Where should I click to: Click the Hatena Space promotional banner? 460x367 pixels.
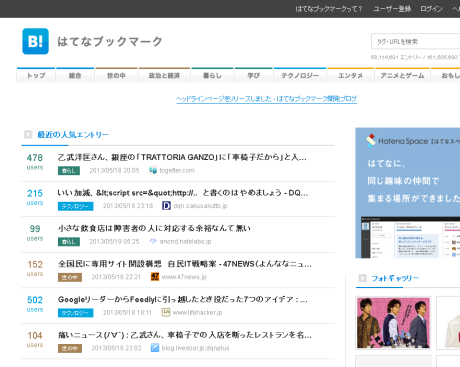point(408,193)
